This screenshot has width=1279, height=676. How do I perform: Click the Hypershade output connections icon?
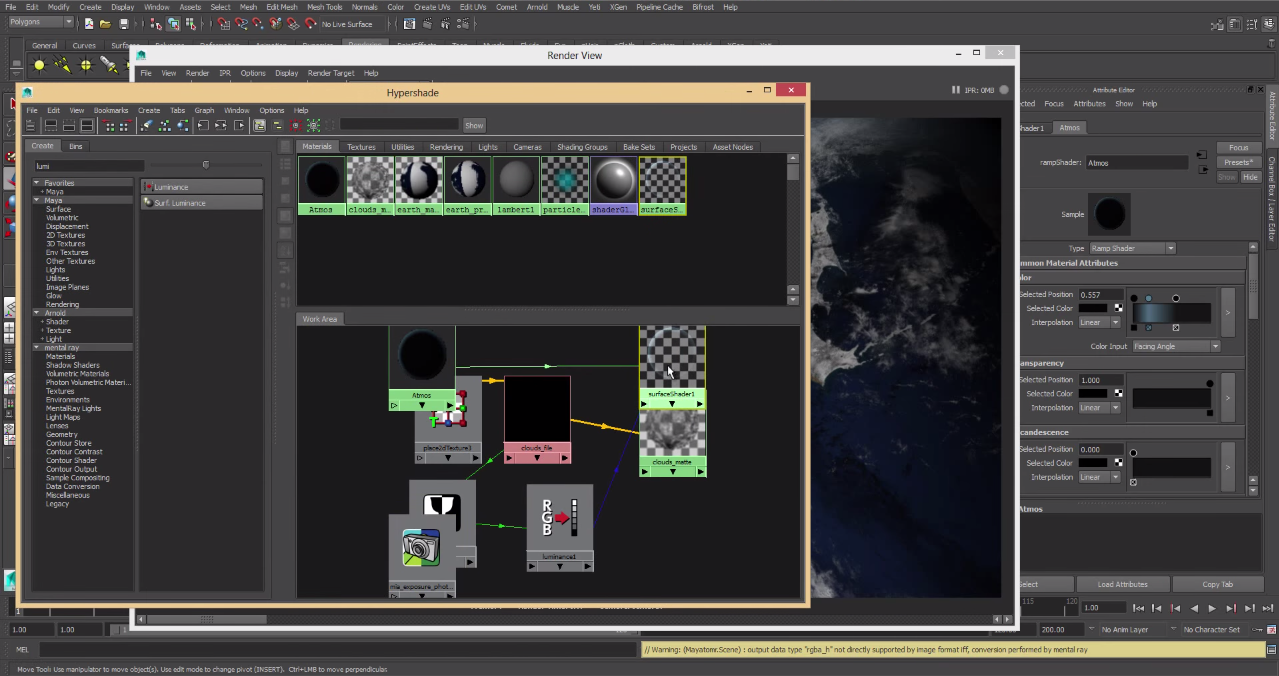point(239,125)
